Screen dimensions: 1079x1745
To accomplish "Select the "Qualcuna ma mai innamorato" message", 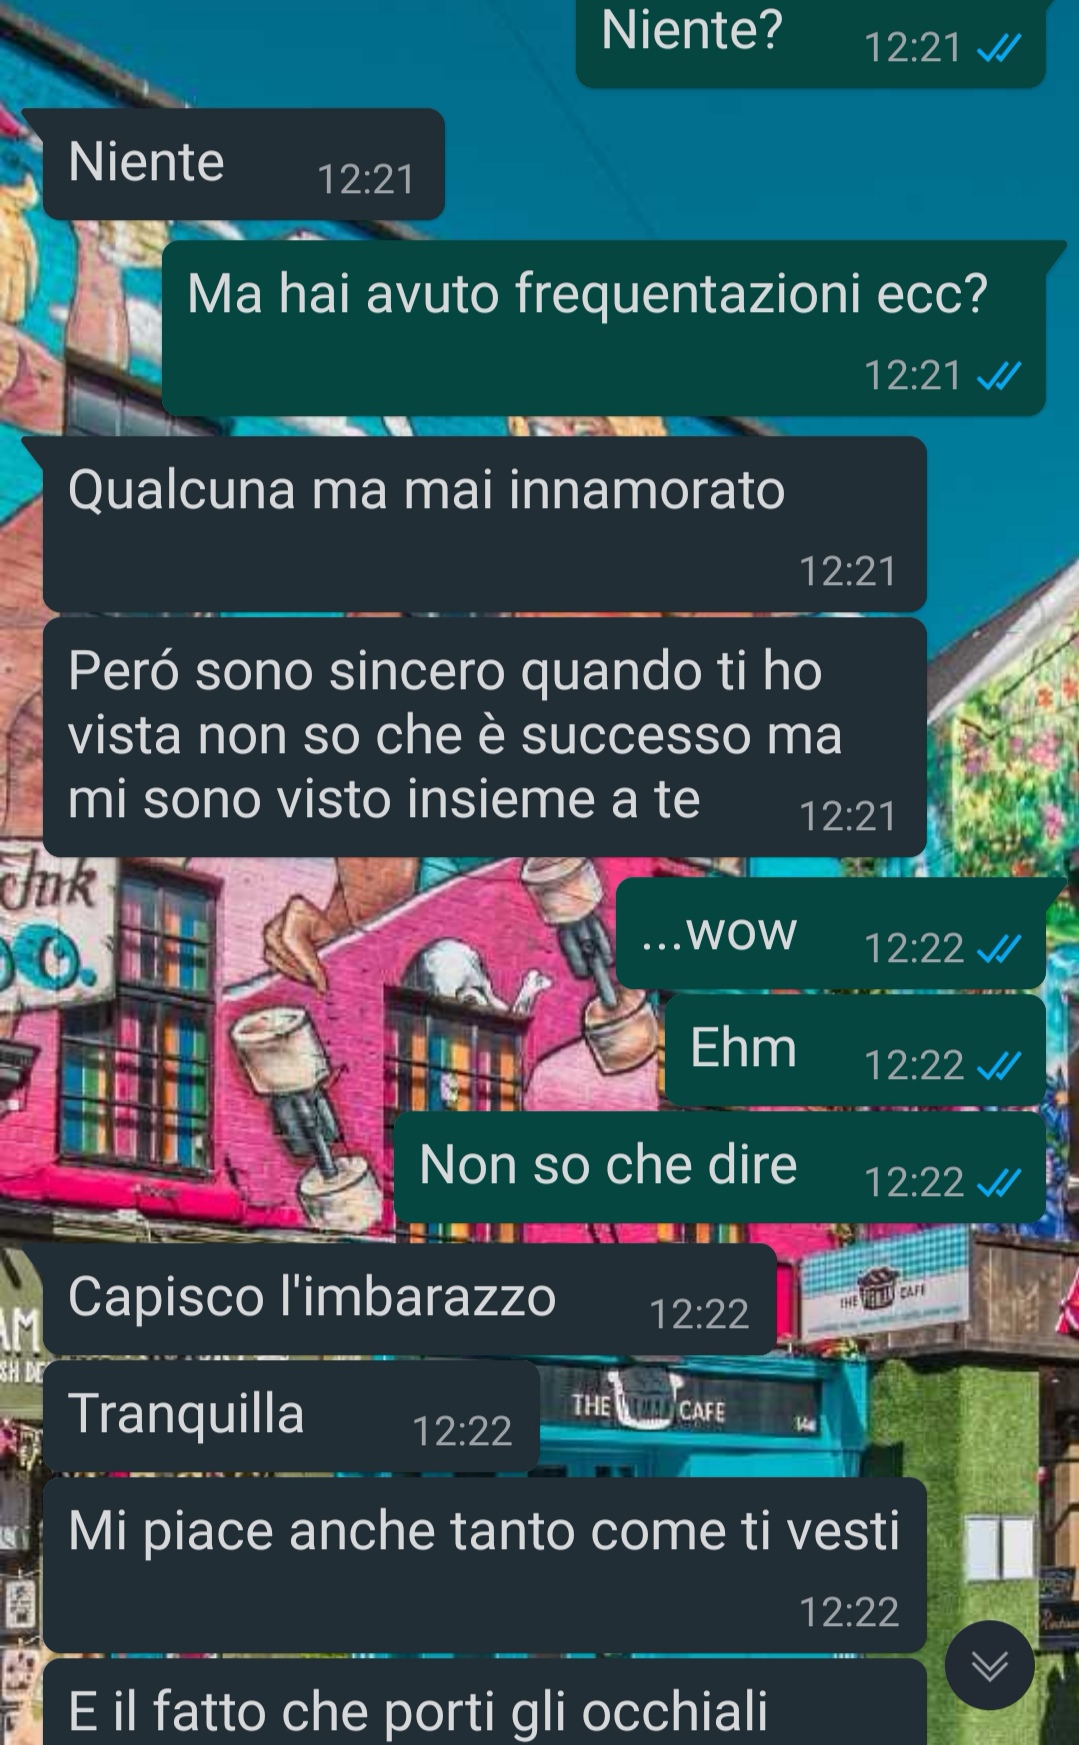I will tap(485, 524).
